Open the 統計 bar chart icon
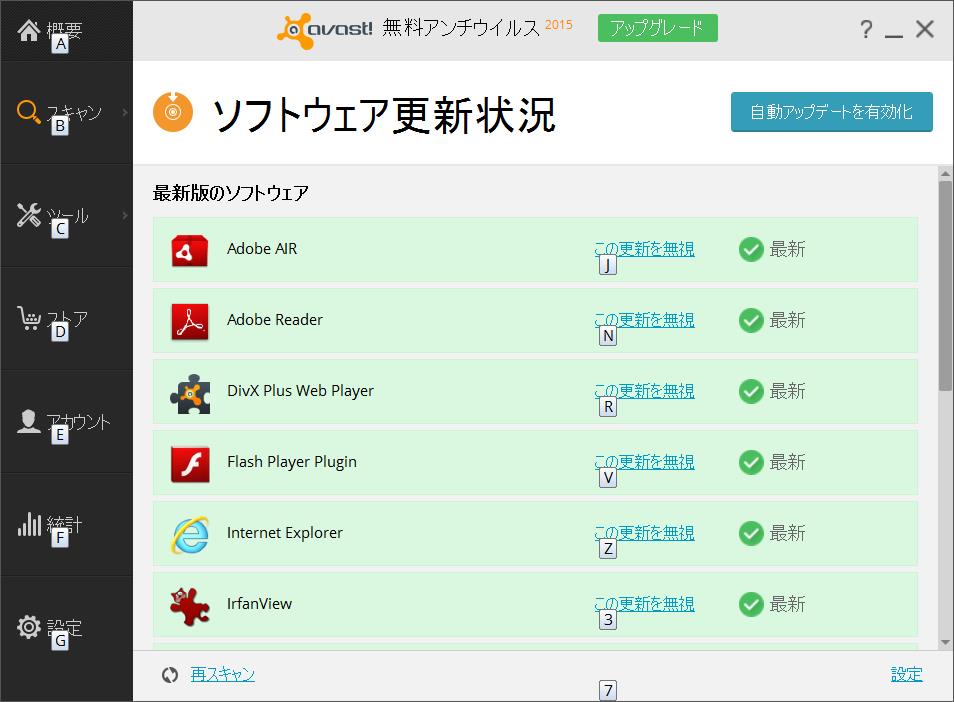Viewport: 954px width, 702px height. tap(29, 524)
